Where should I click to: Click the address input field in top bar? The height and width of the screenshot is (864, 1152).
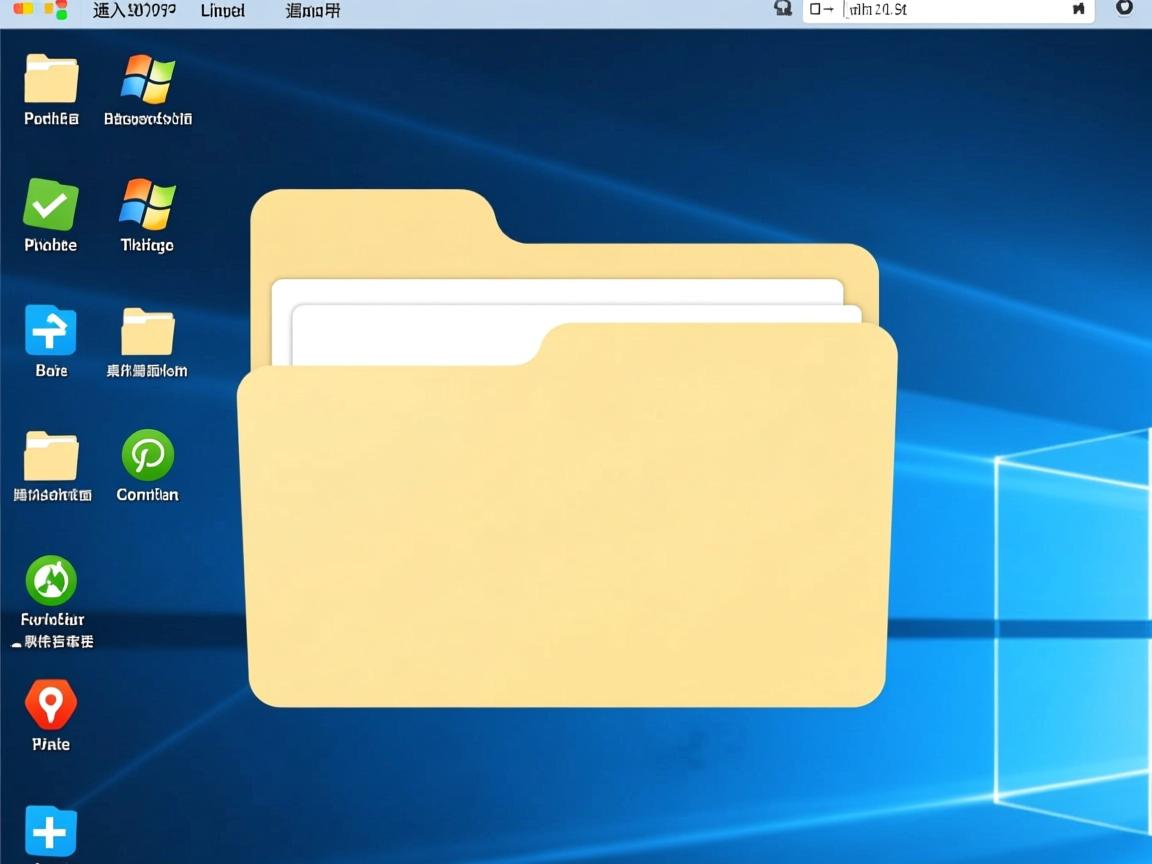click(x=950, y=10)
